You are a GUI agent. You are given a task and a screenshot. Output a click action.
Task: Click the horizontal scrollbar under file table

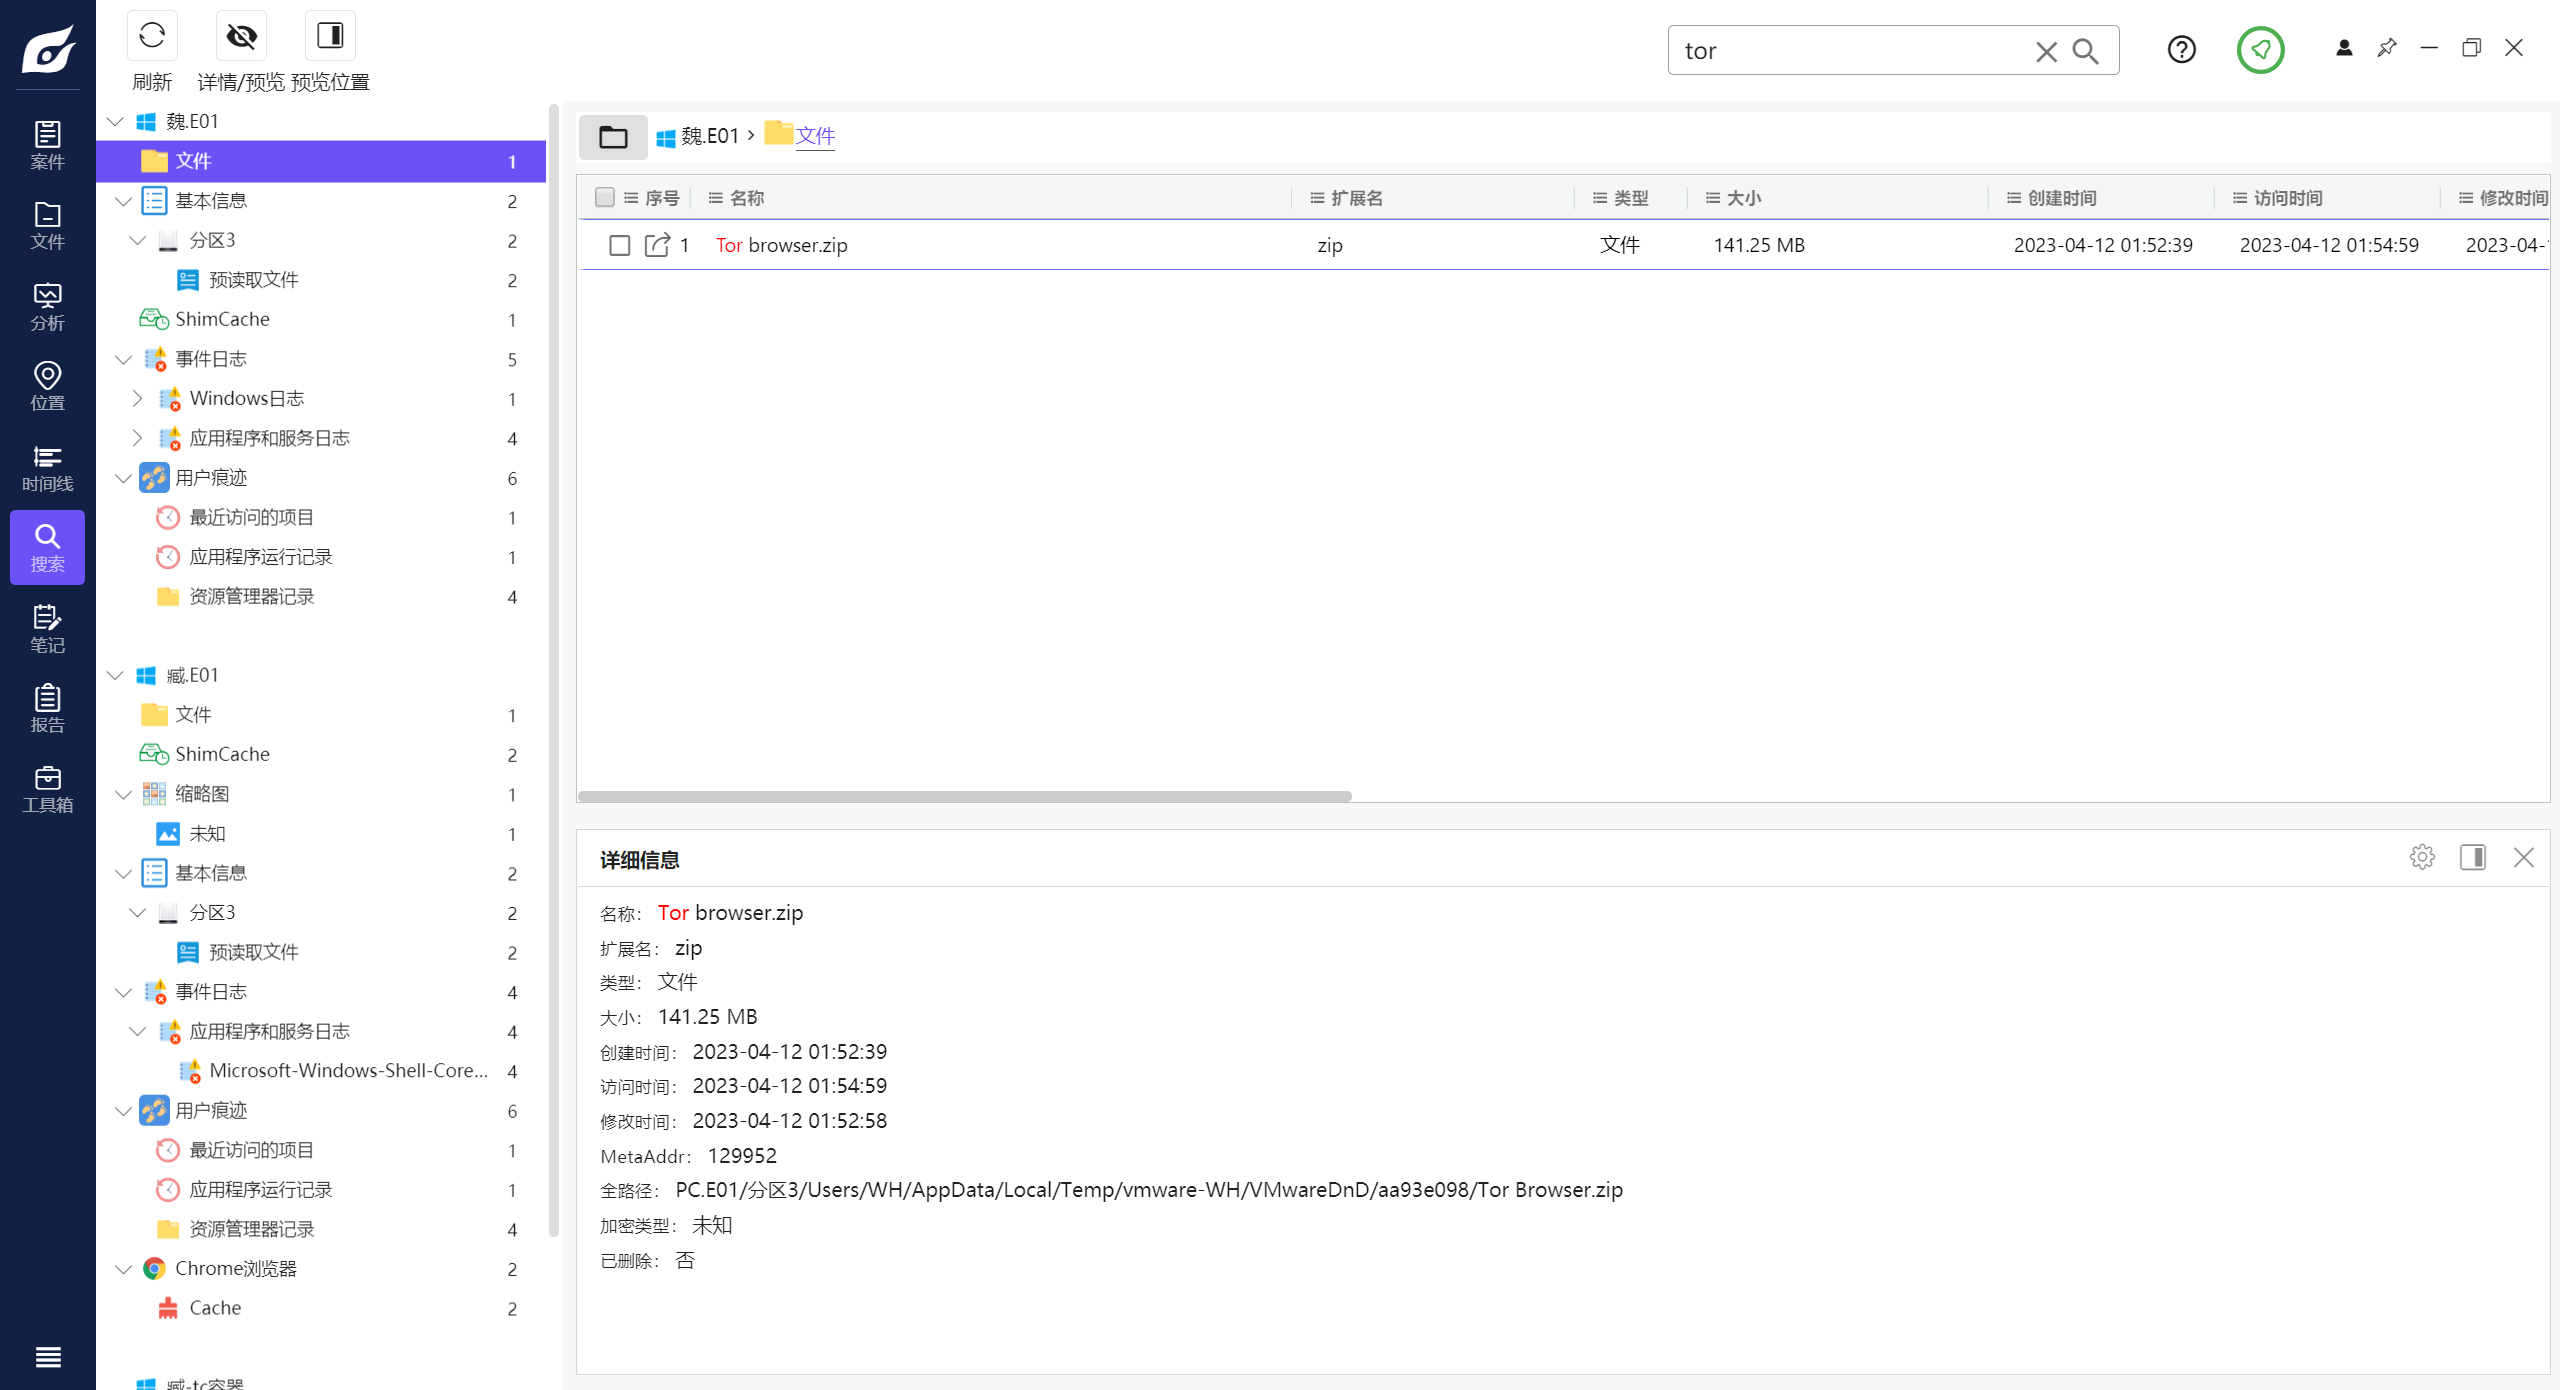964,797
